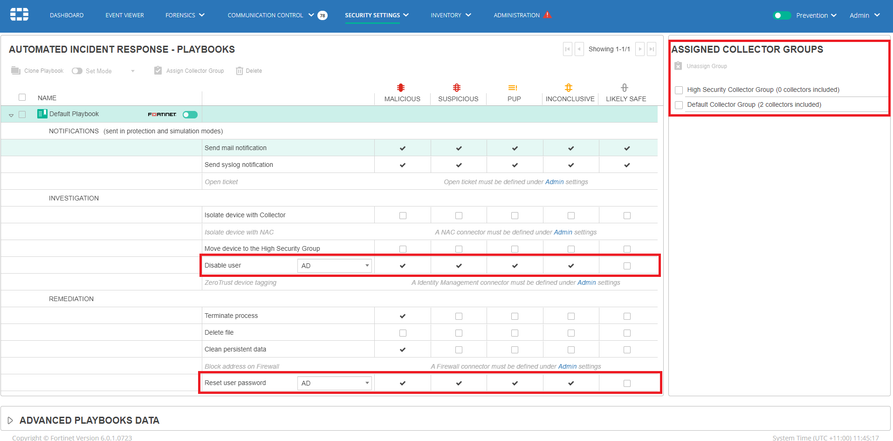The image size is (893, 441).
Task: Click the Fortinet logo icon
Action: click(x=19, y=15)
